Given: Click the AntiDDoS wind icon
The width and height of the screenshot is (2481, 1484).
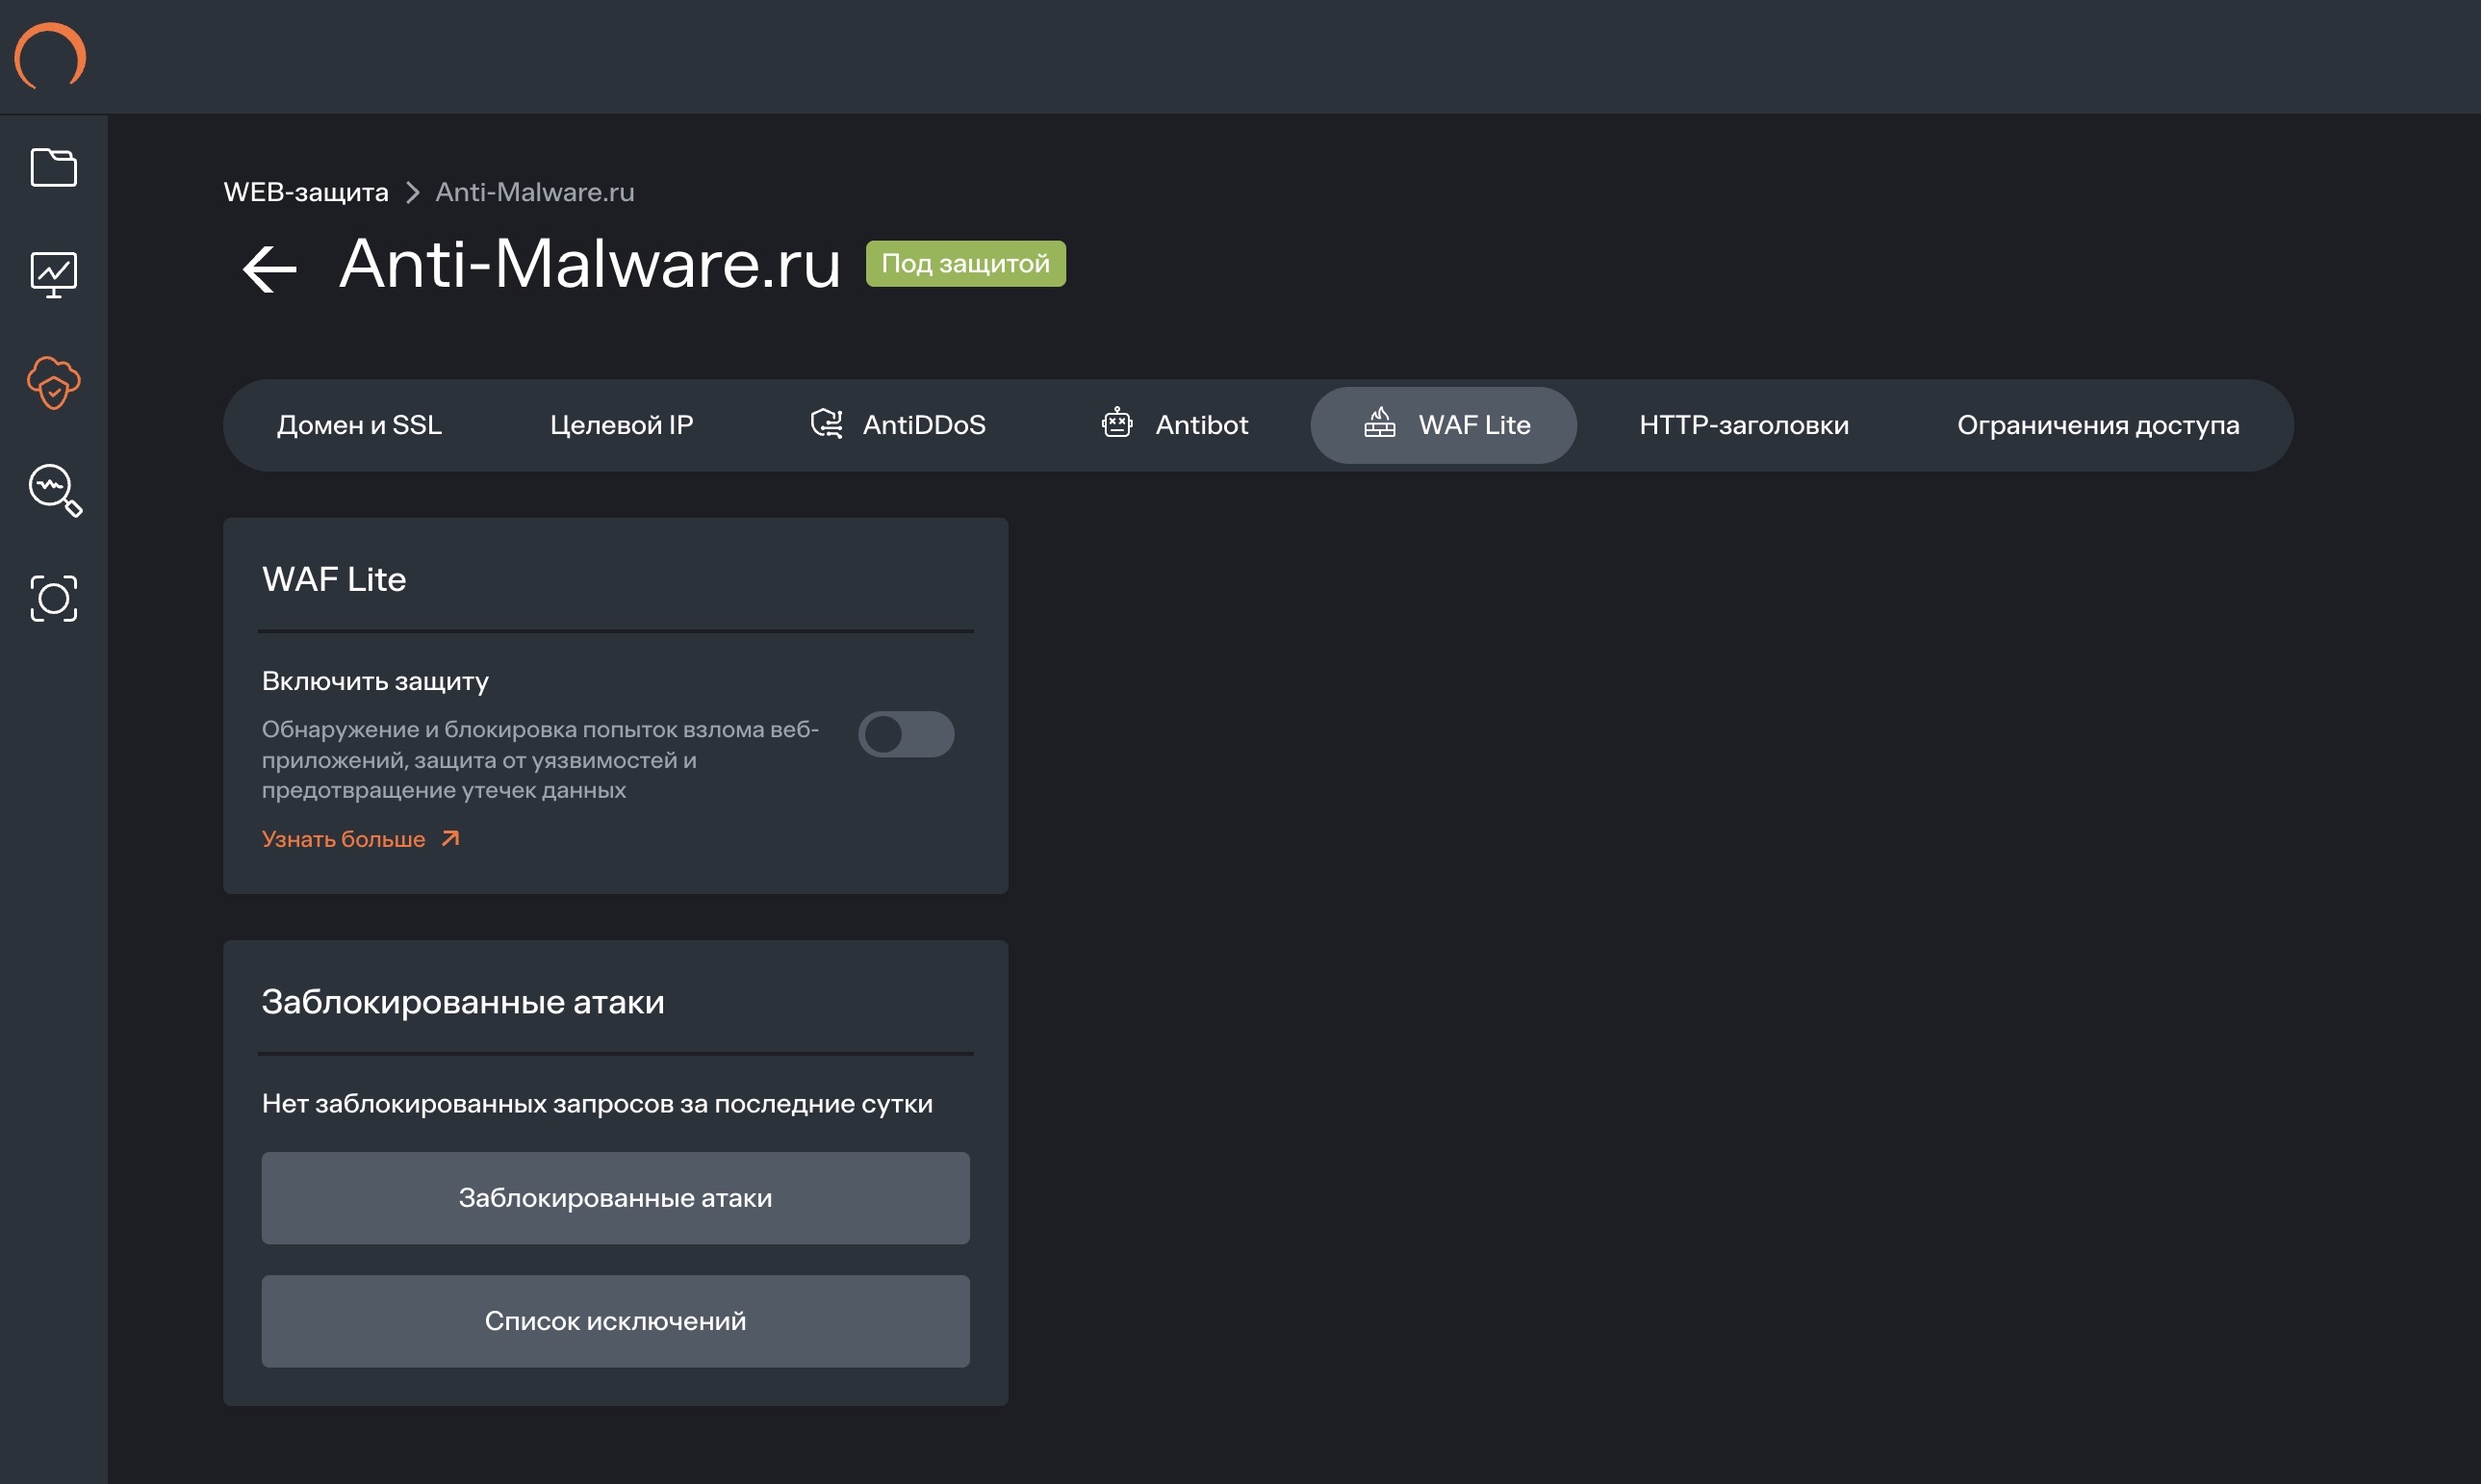Looking at the screenshot, I should (x=826, y=424).
